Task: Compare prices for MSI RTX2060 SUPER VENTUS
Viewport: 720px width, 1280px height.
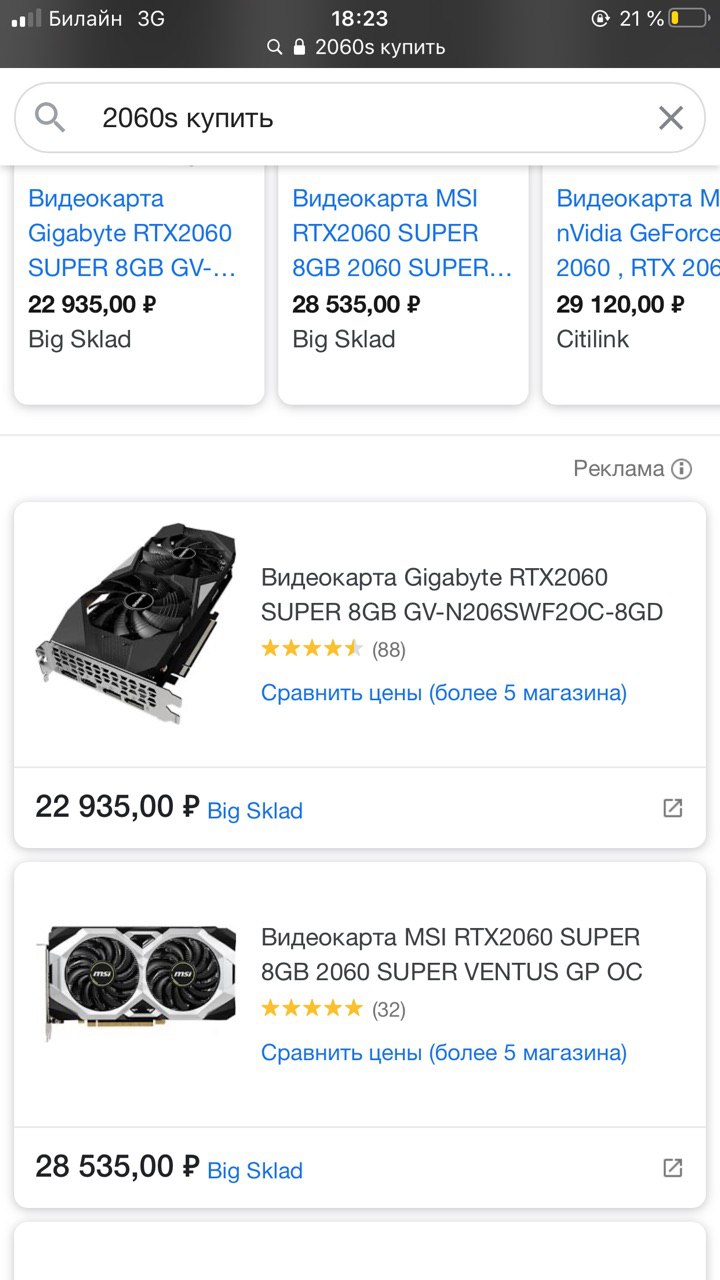Action: tap(444, 1052)
